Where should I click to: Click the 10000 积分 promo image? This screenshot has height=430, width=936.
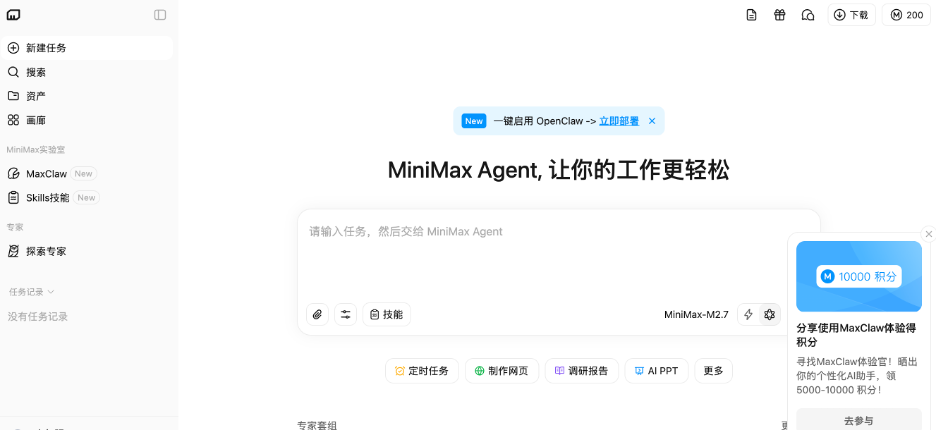pos(859,277)
